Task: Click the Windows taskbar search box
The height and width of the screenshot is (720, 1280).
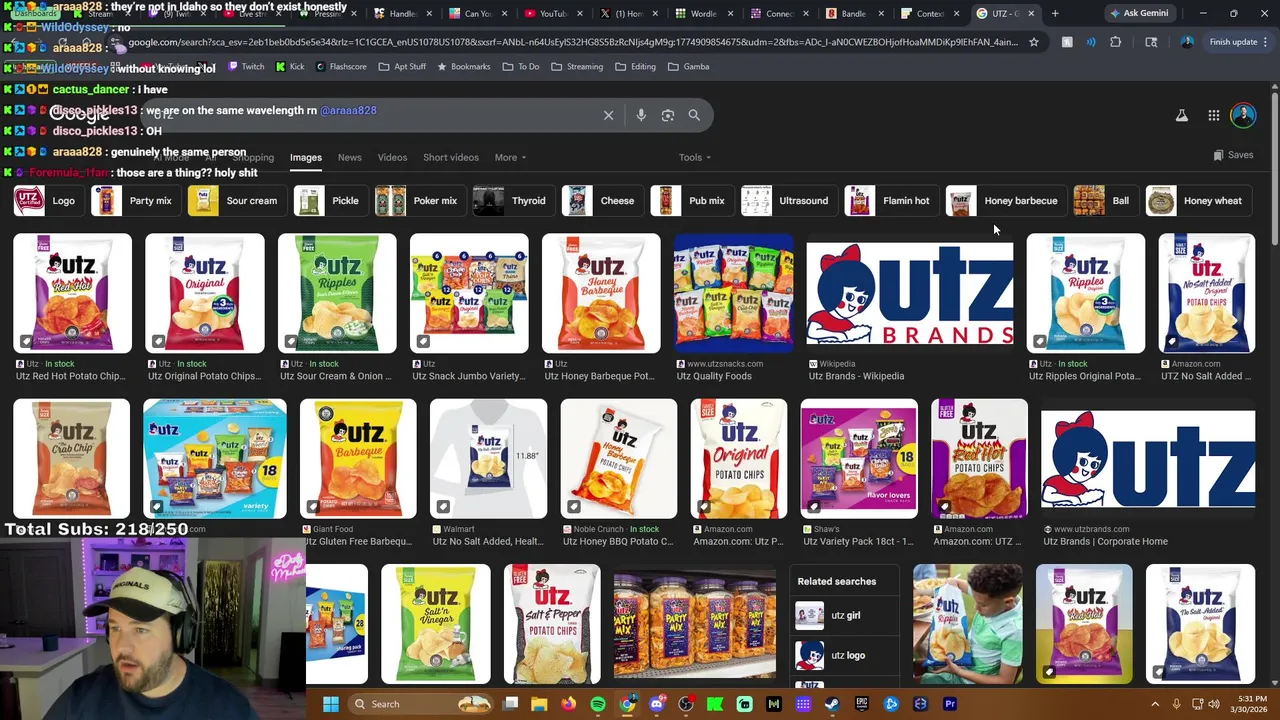Action: point(420,704)
